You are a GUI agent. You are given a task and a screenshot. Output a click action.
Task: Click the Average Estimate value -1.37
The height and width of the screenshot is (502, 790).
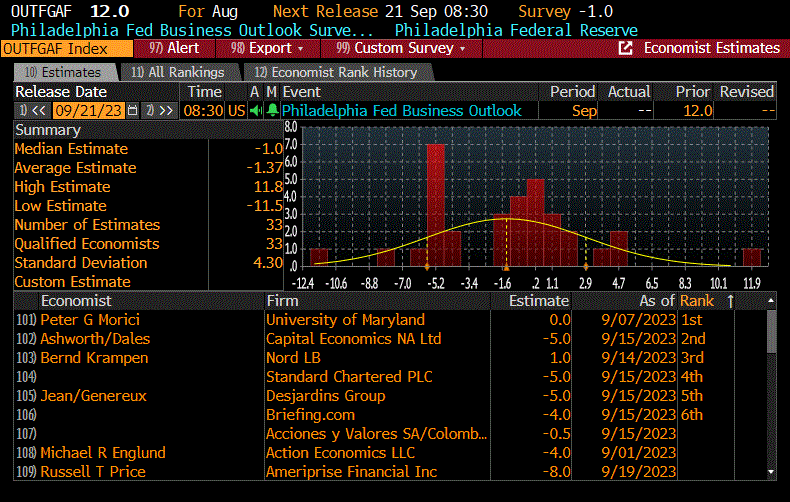pyautogui.click(x=265, y=168)
